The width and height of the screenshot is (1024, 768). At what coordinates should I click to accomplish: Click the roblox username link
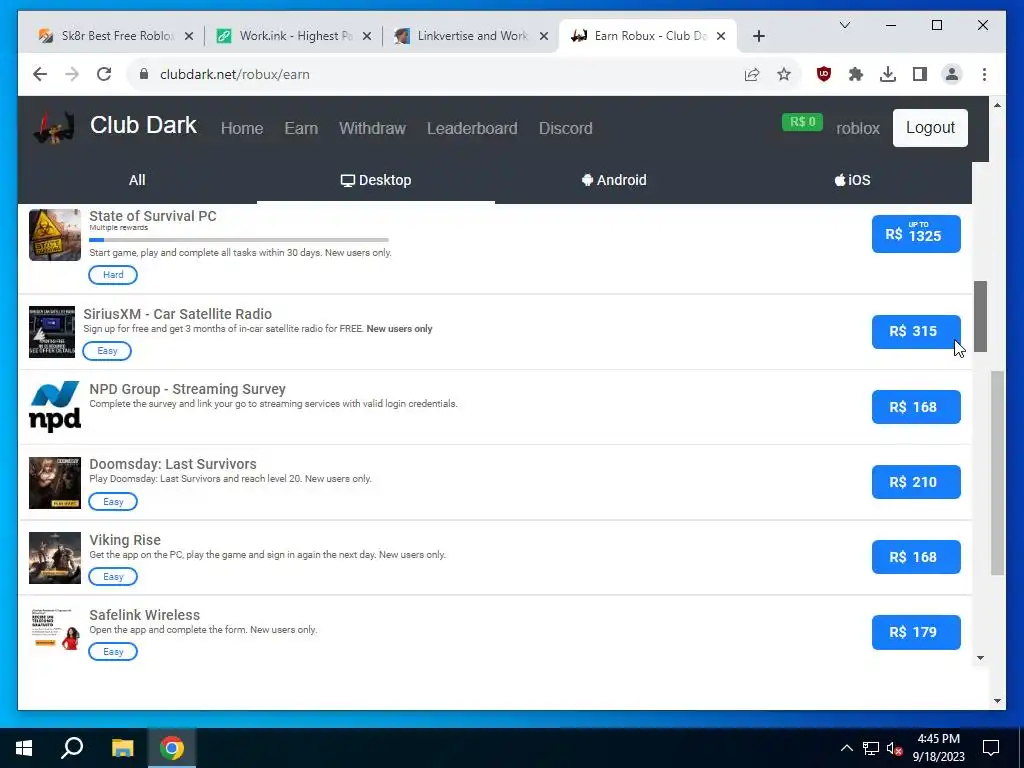[857, 129]
